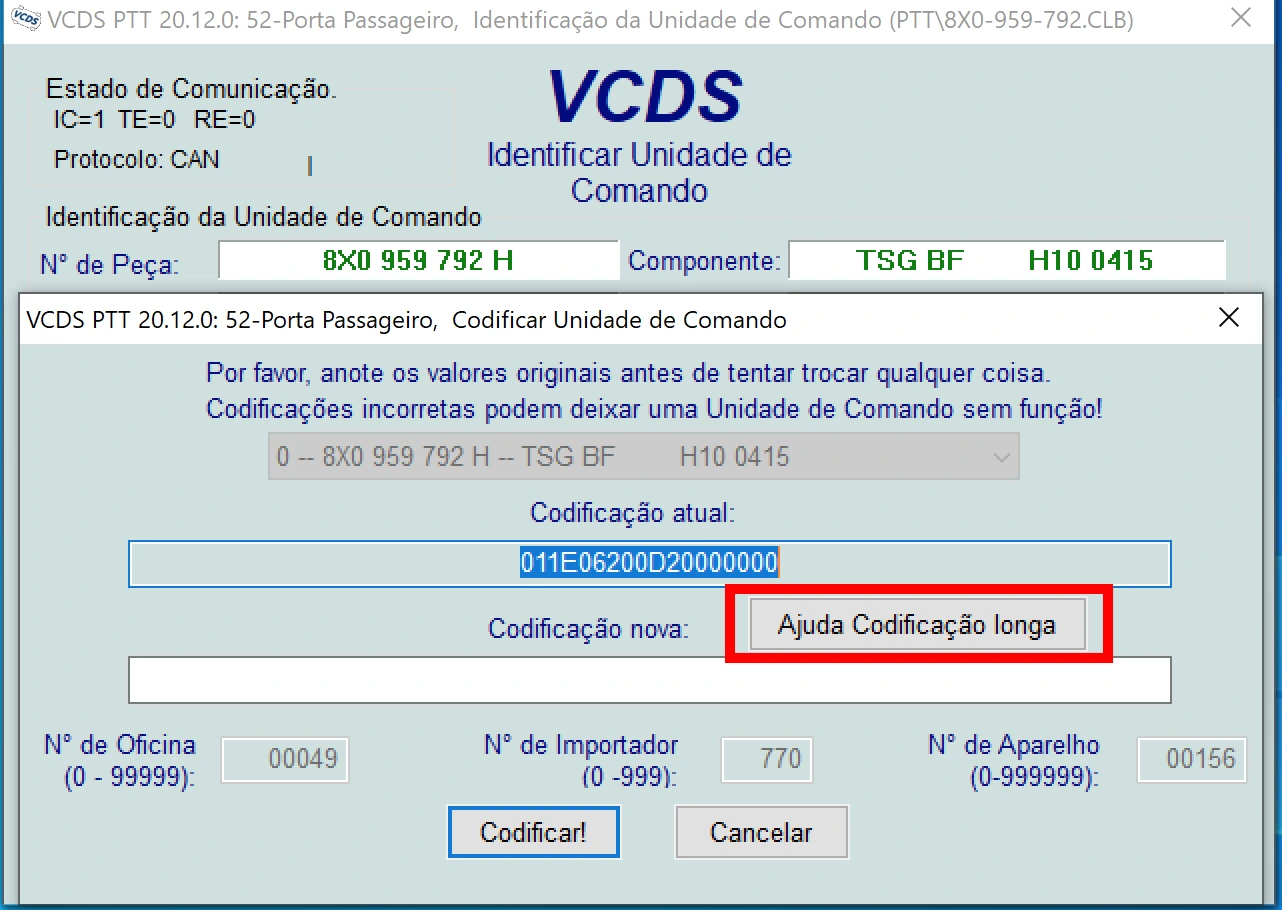Click the Estado de Comunicação label
This screenshot has width=1282, height=910.
[x=191, y=89]
